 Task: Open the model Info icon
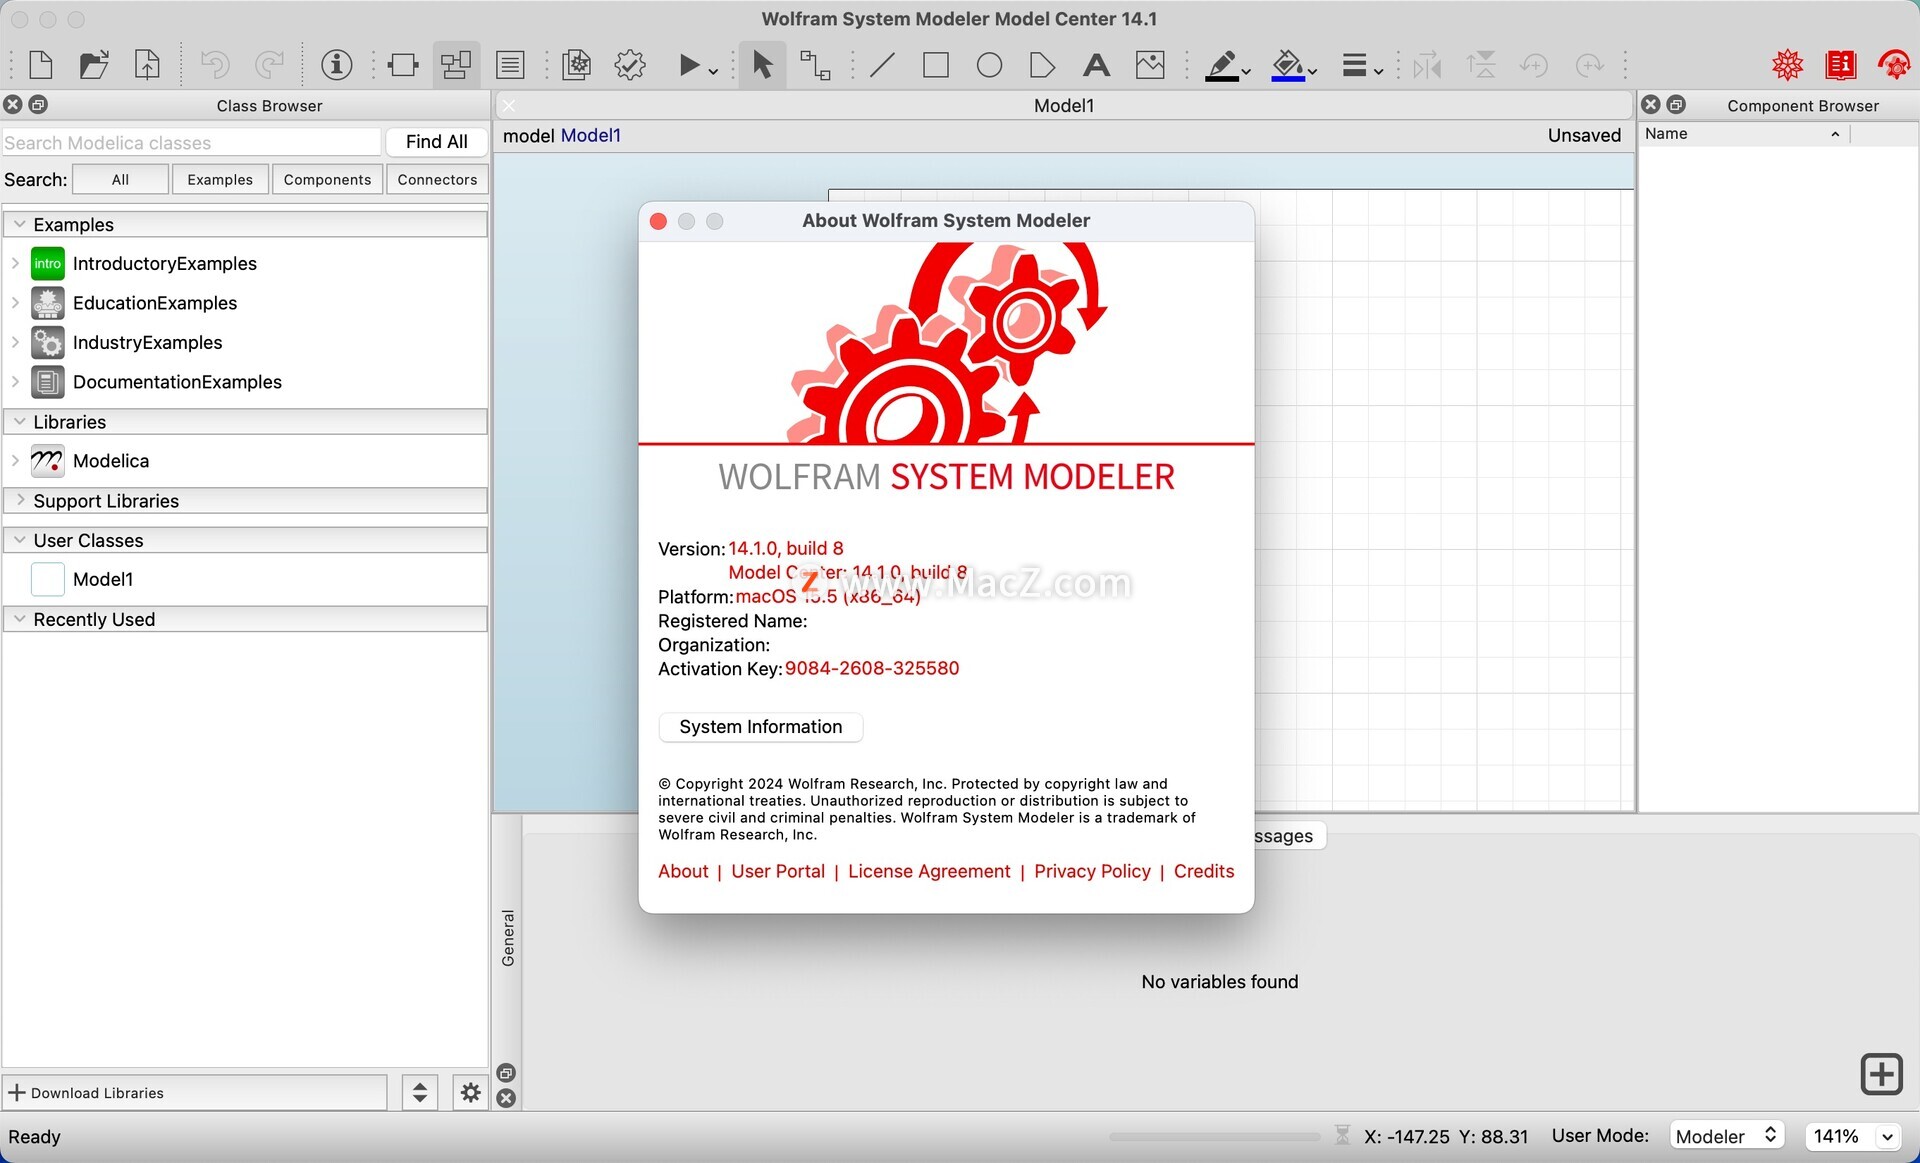336,65
